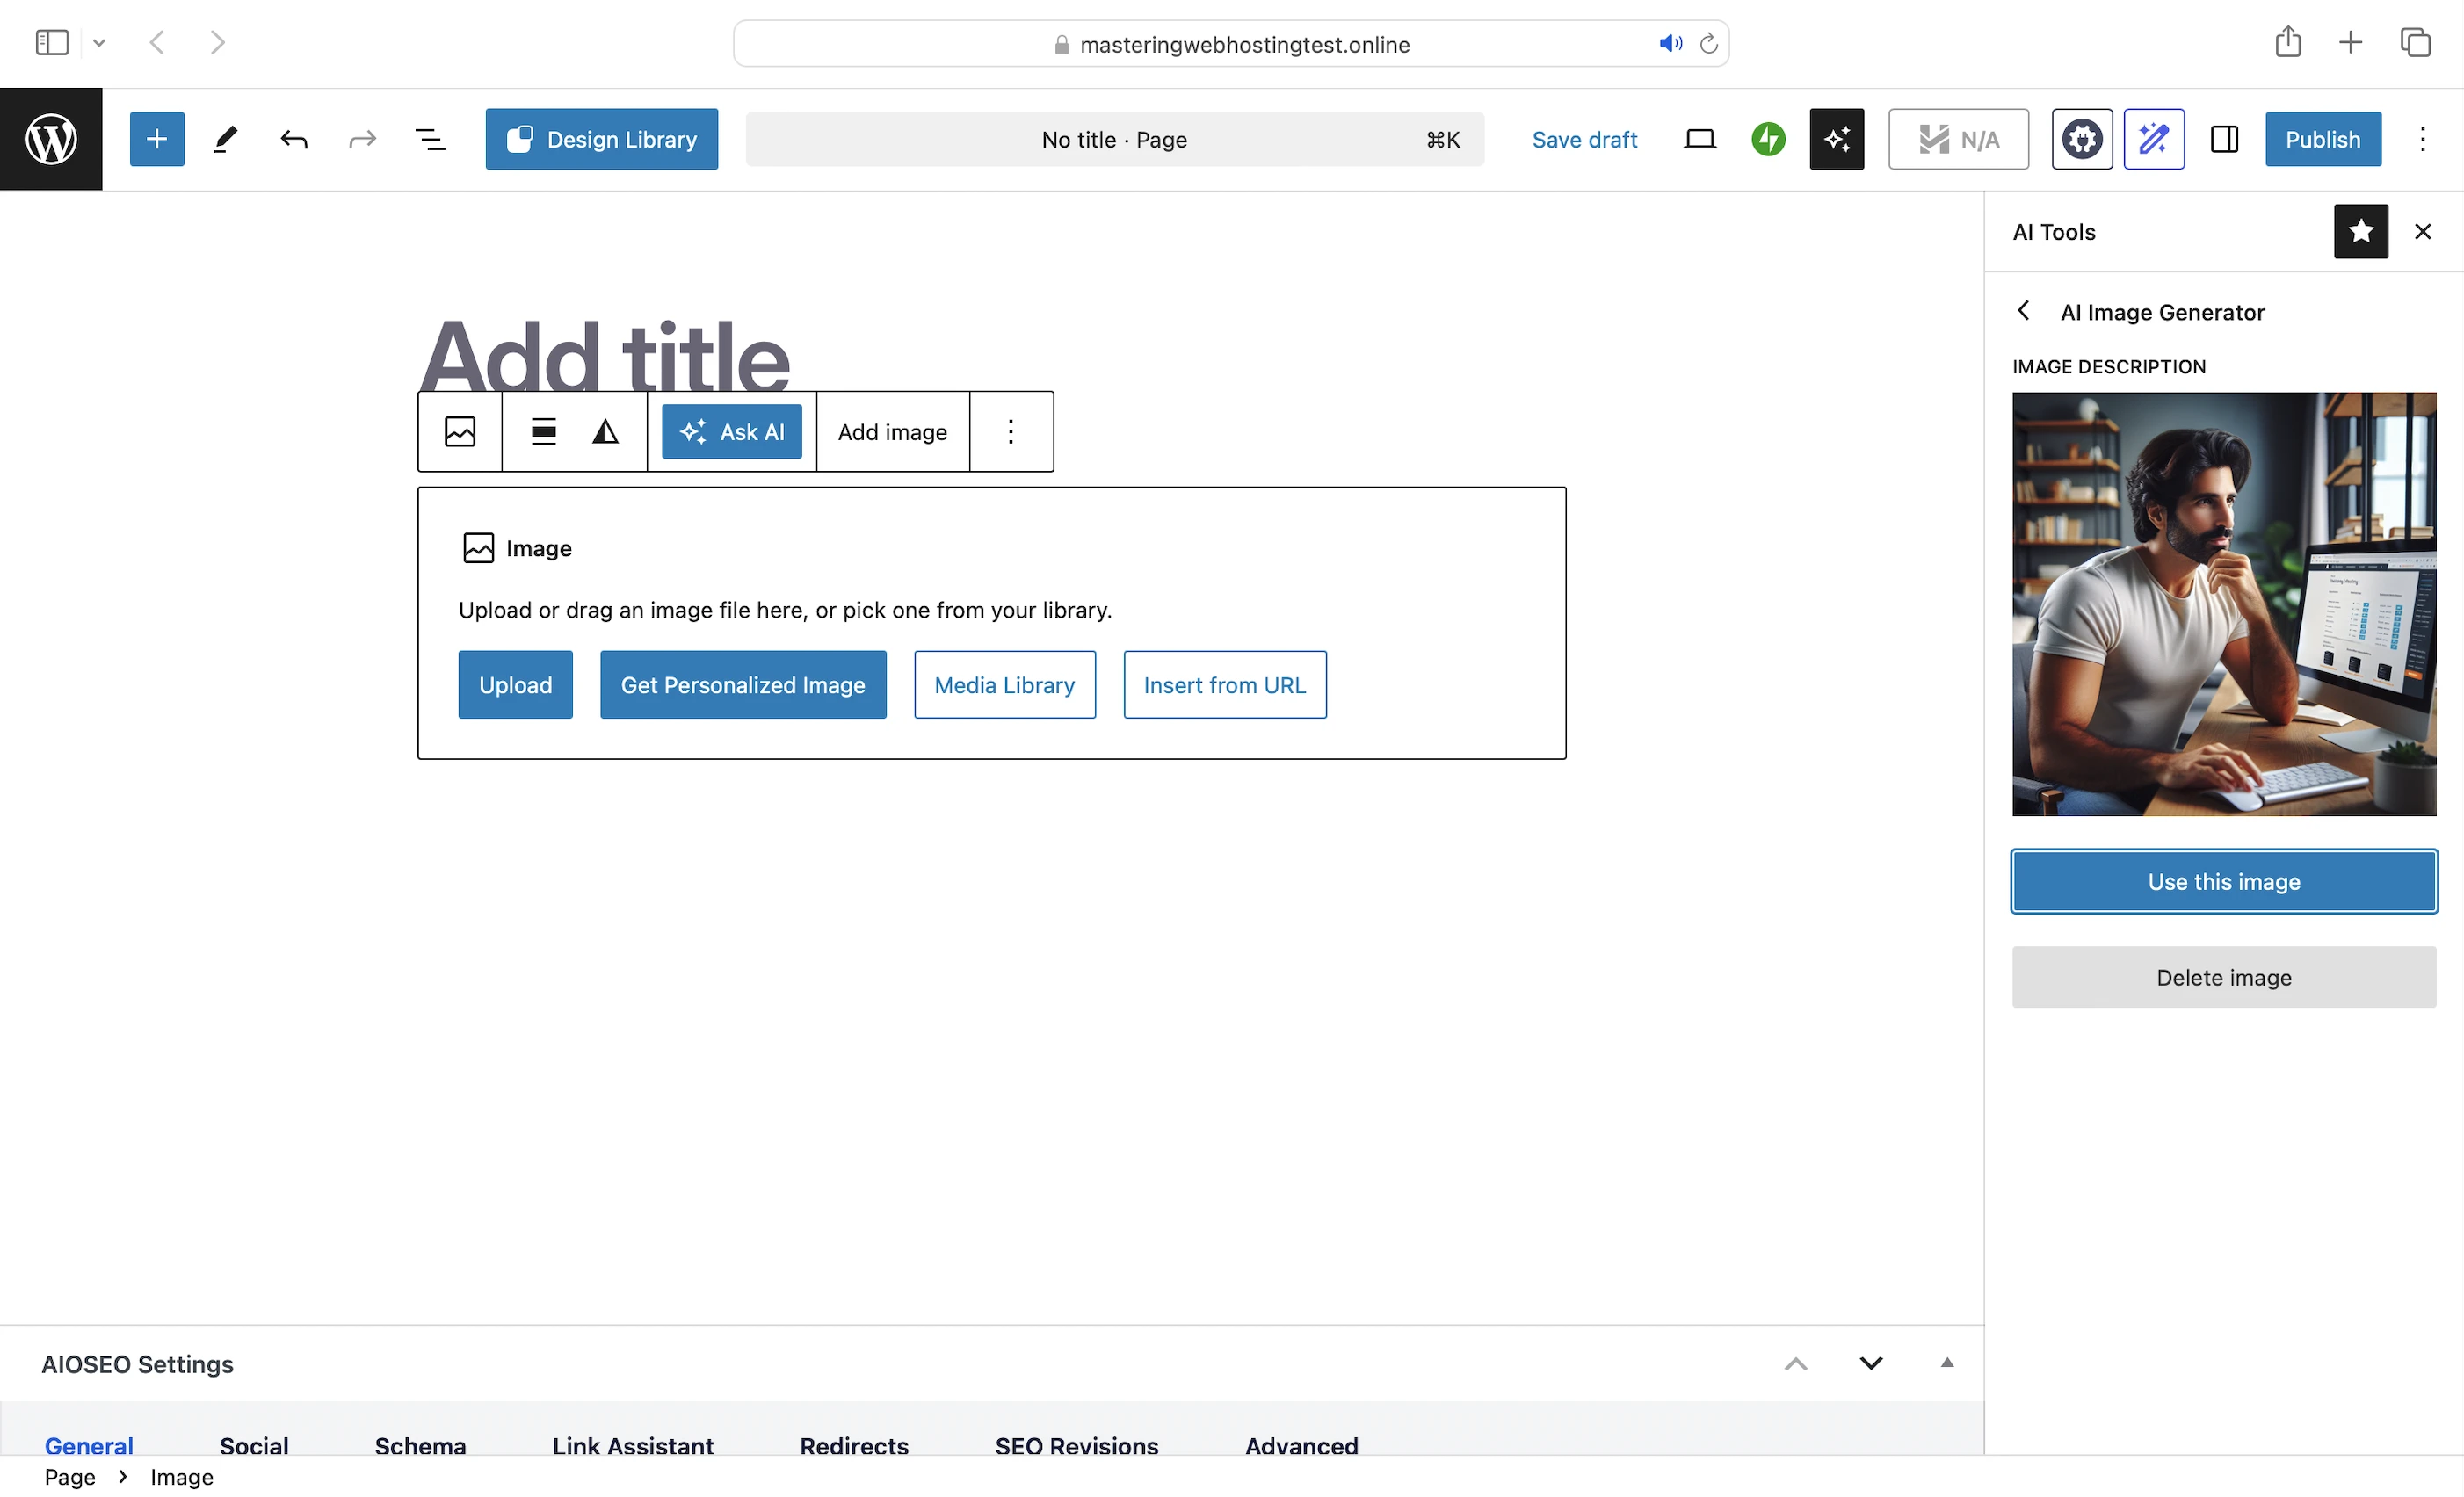Image resolution: width=2464 pixels, height=1497 pixels.
Task: Open the Schema tab
Action: (x=420, y=1445)
